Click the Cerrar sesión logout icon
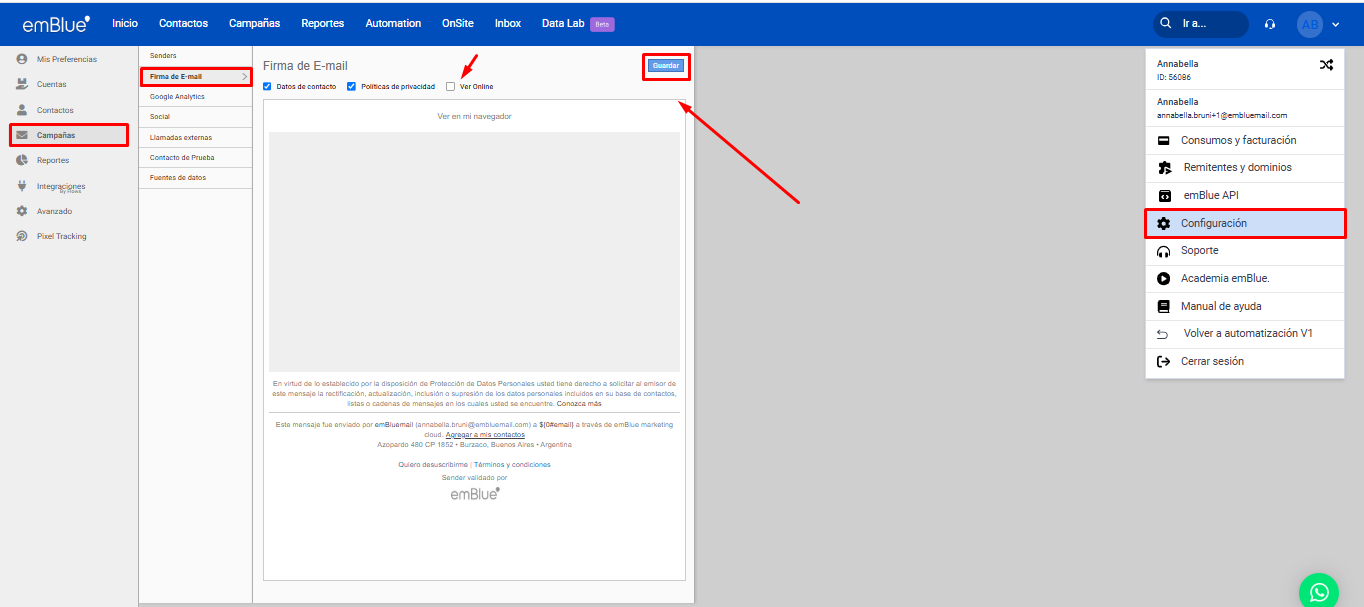Screen dimensions: 1364x607 (x=1164, y=362)
